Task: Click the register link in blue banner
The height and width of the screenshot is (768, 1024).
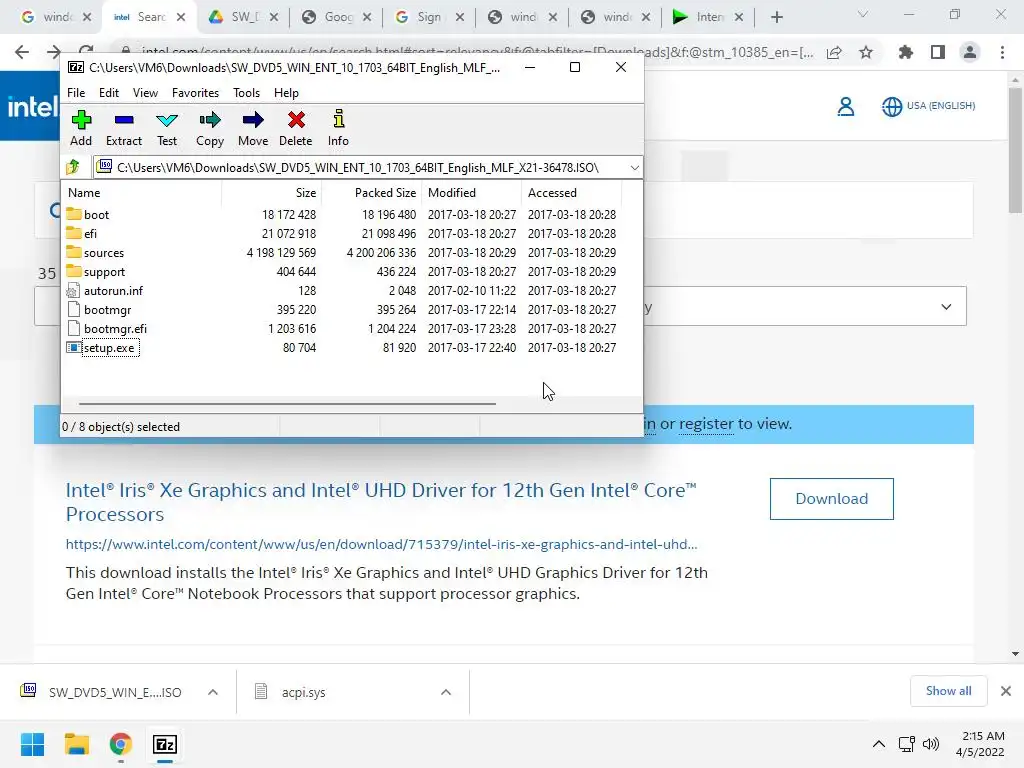Action: coord(706,424)
